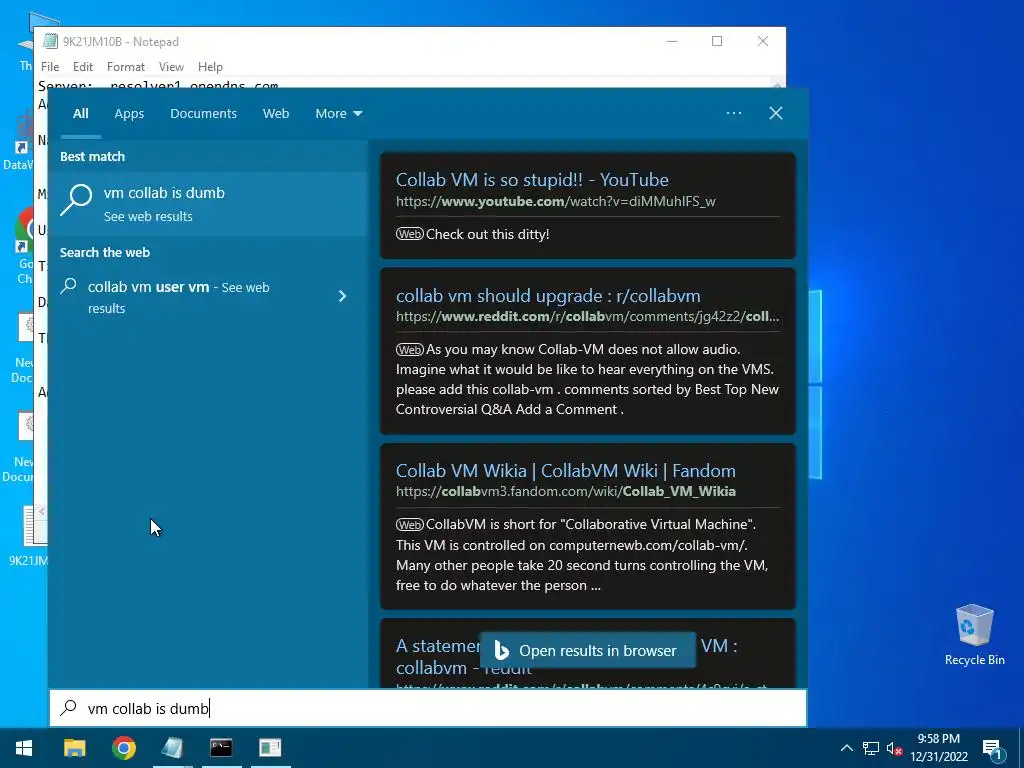Open 'Collab VM Wikia | CollabVM Wiki' result
This screenshot has width=1024, height=768.
click(x=566, y=470)
